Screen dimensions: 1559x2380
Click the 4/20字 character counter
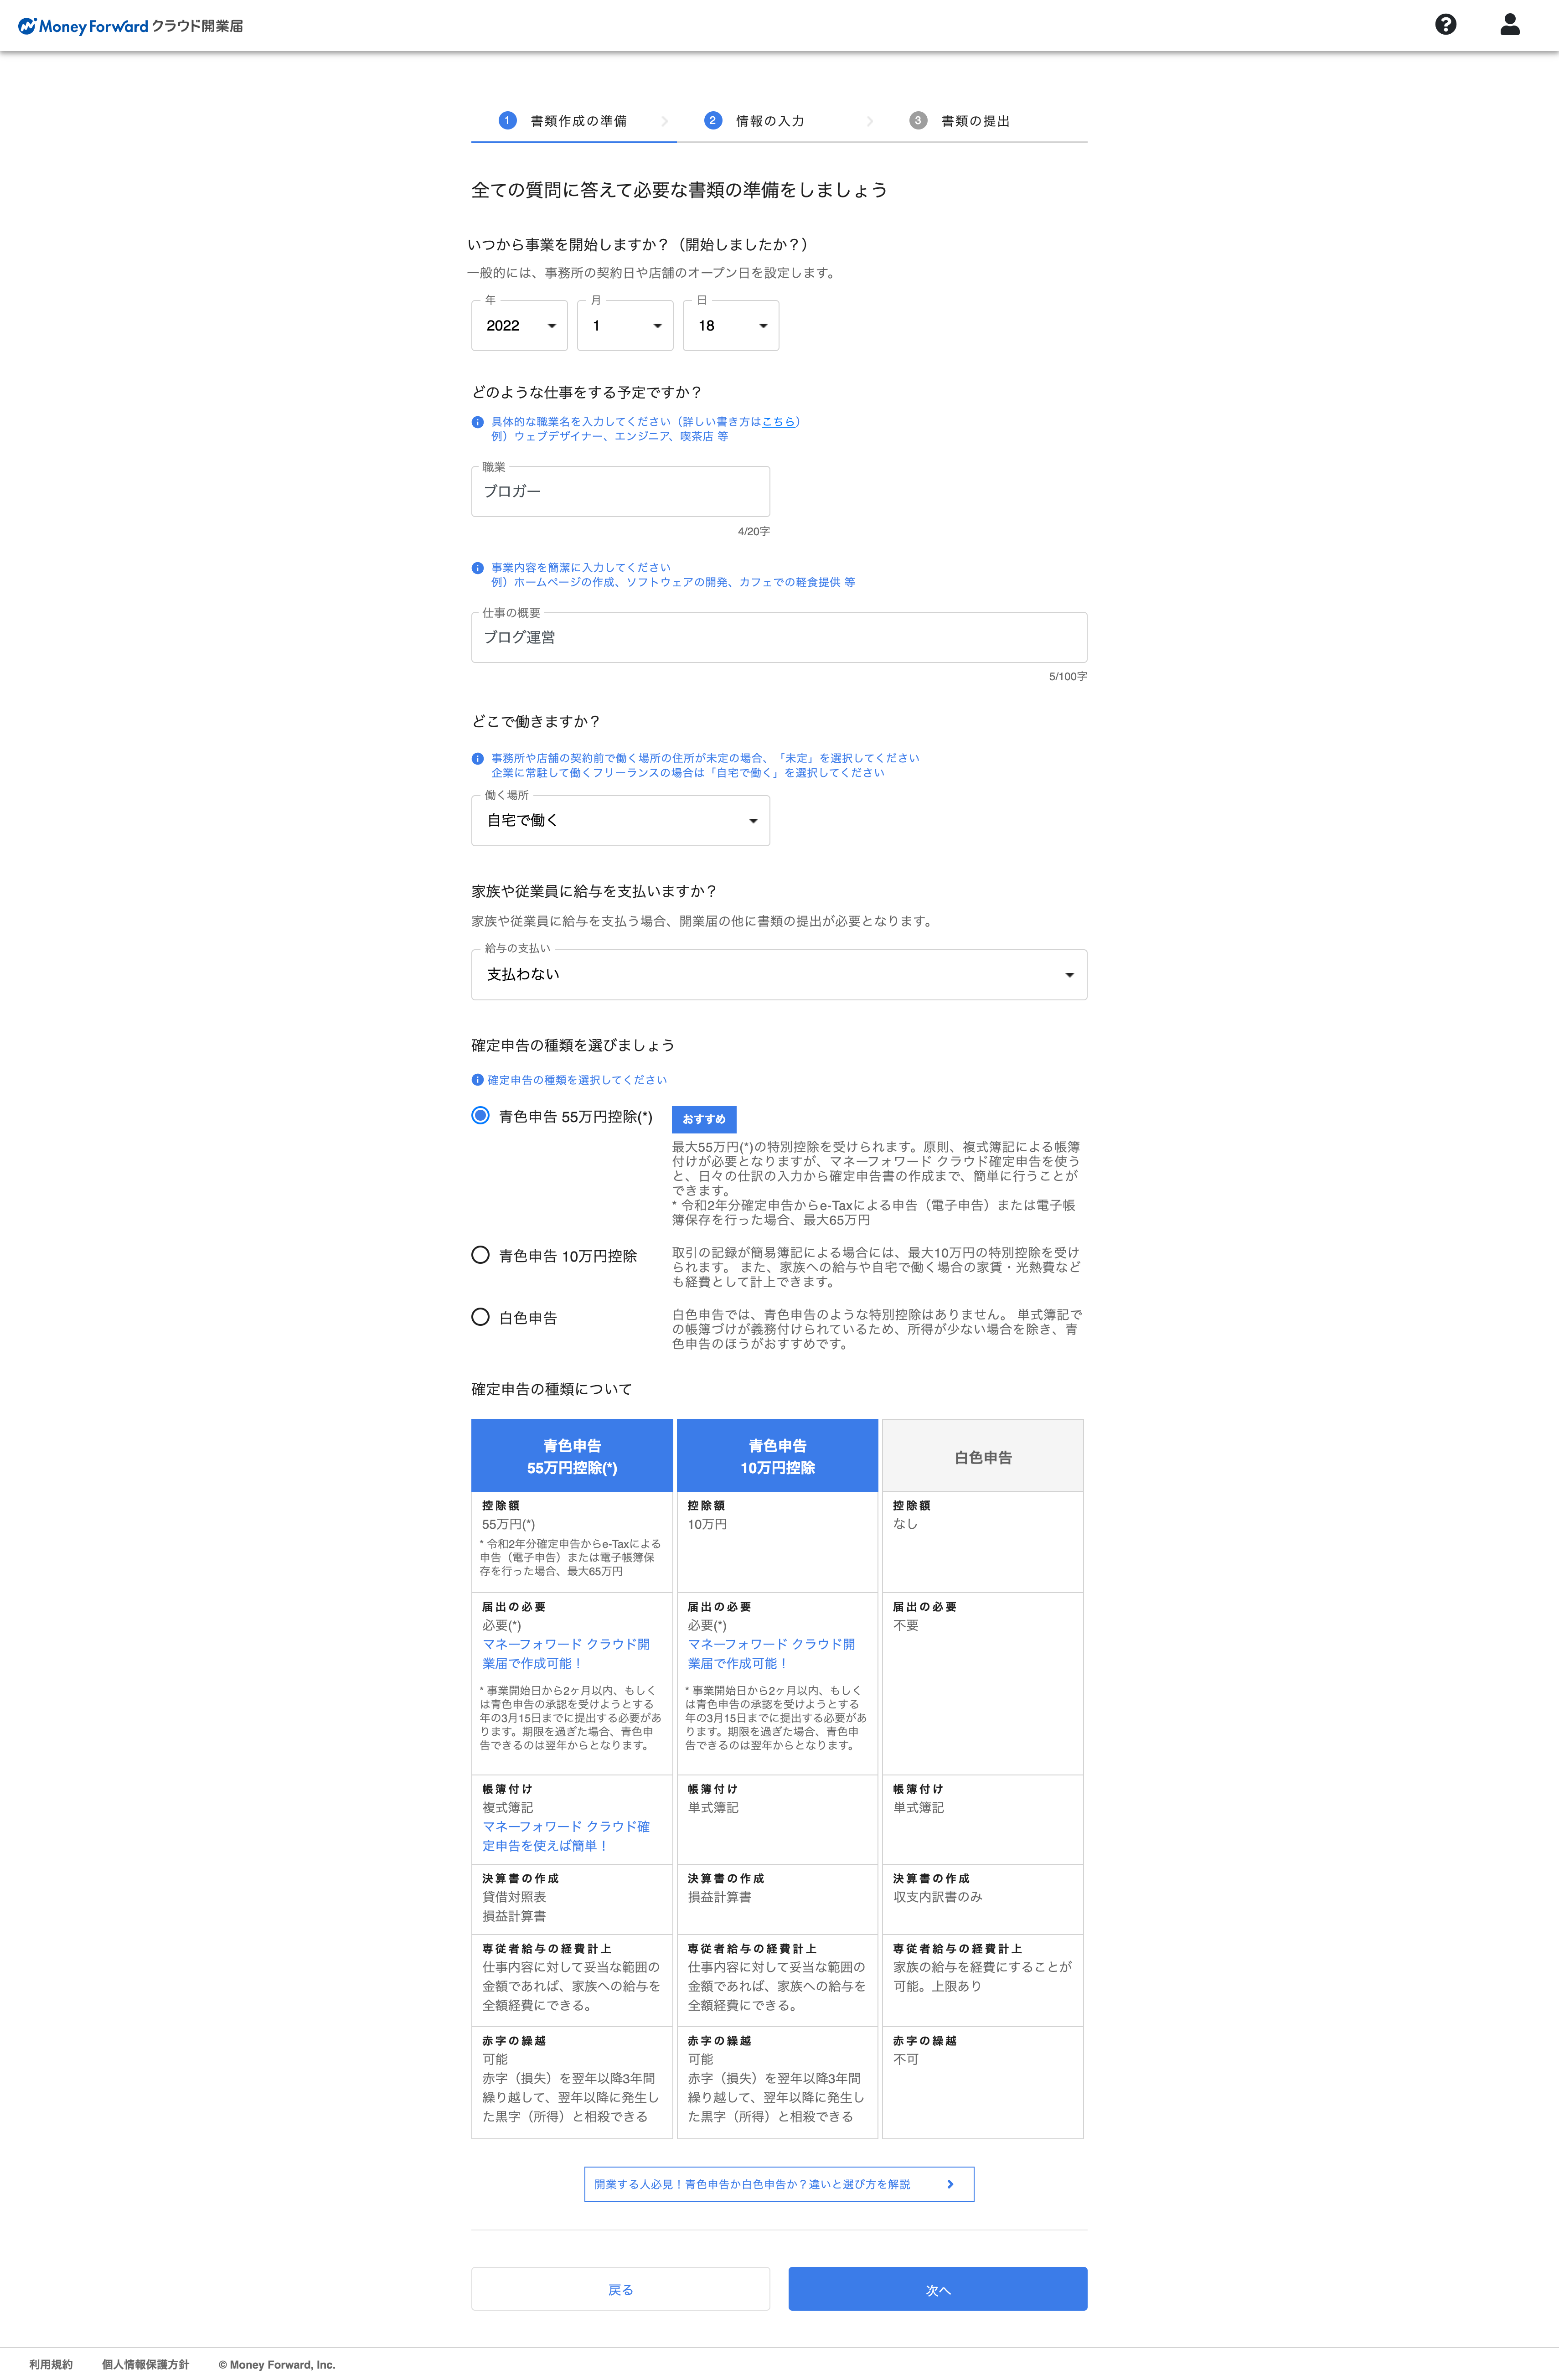click(x=754, y=531)
